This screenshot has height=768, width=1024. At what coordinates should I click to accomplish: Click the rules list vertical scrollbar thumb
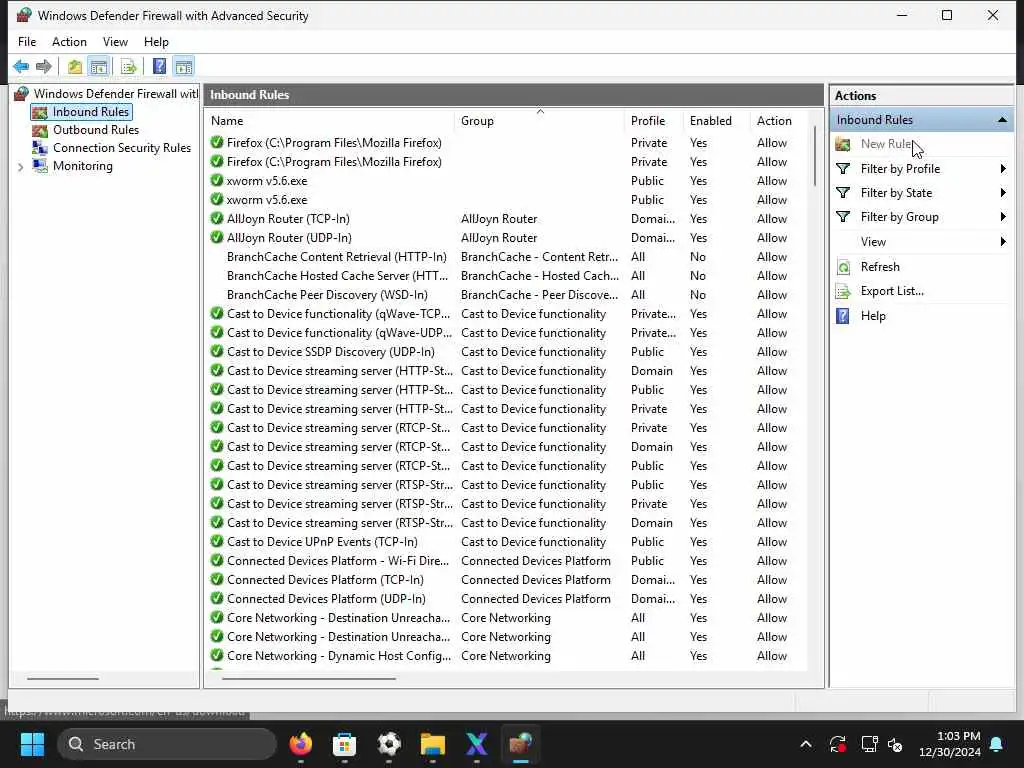pos(814,155)
